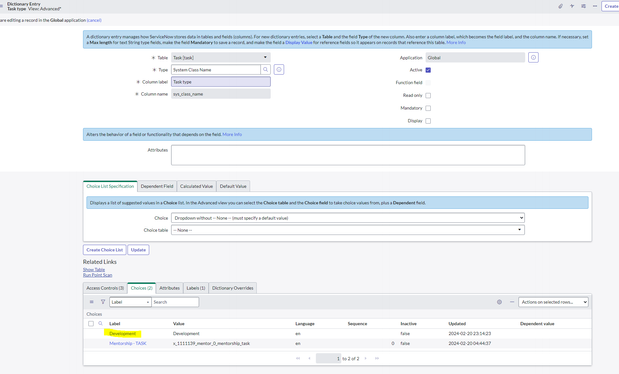Click the info icon next to Type field
This screenshot has height=374, width=619.
pos(279,70)
